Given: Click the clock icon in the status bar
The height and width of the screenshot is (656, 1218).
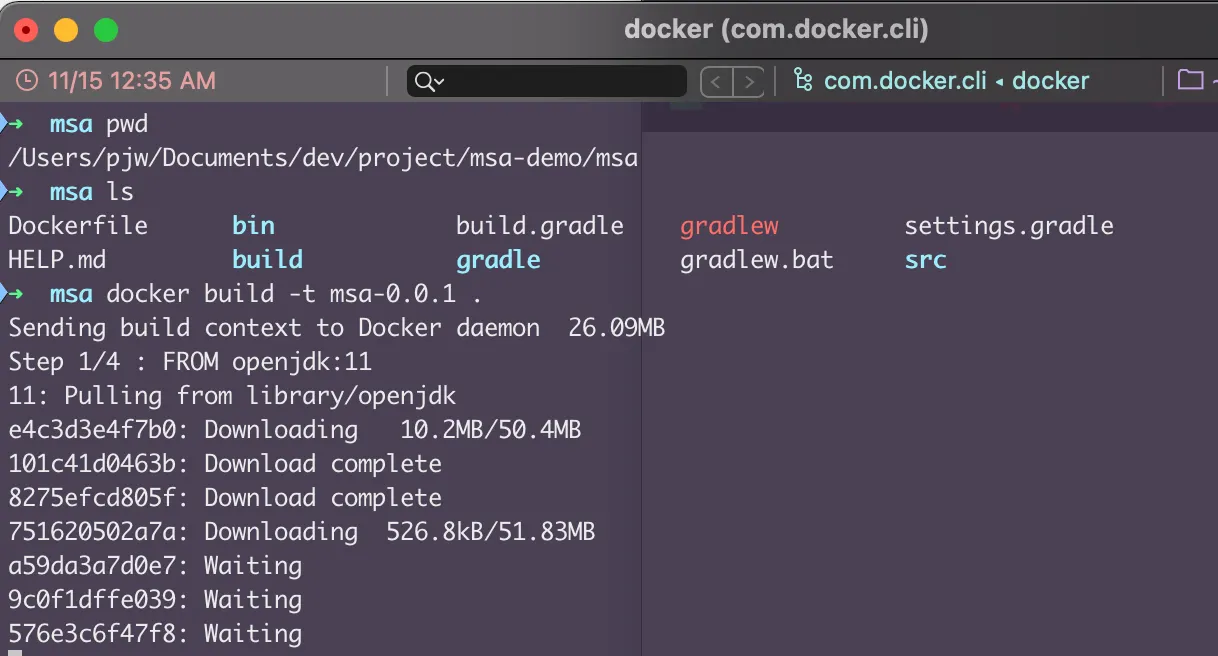Looking at the screenshot, I should point(27,81).
